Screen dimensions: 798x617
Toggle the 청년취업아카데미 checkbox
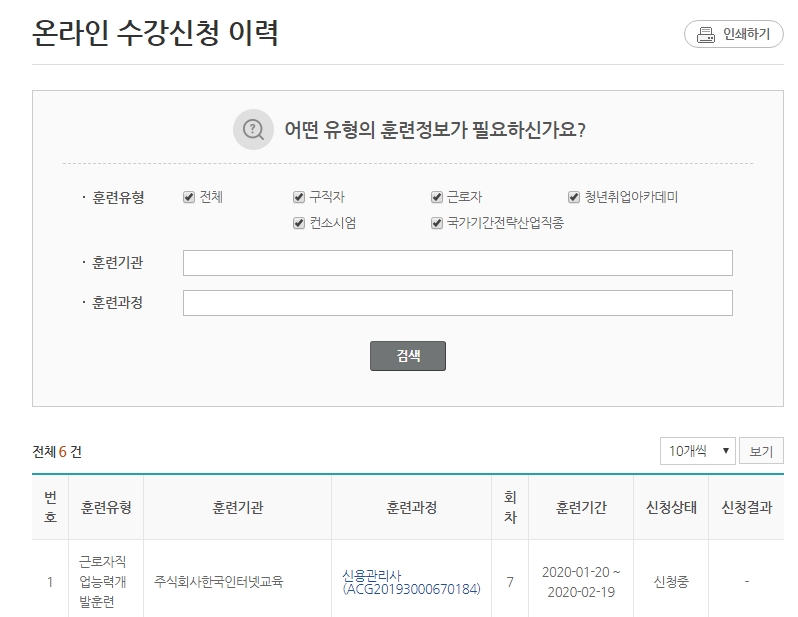click(x=574, y=197)
